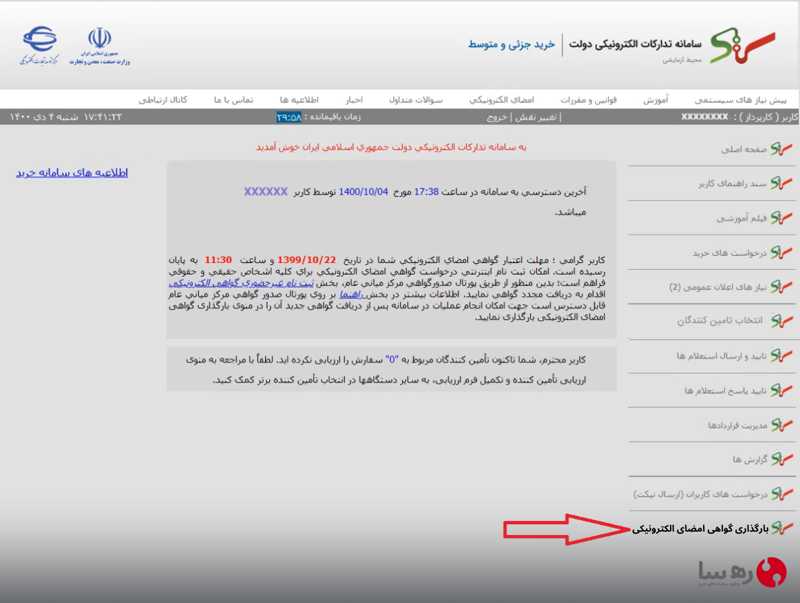Screen dimensions: 800x603
Task: Open the آموزش menu item
Action: click(x=656, y=100)
